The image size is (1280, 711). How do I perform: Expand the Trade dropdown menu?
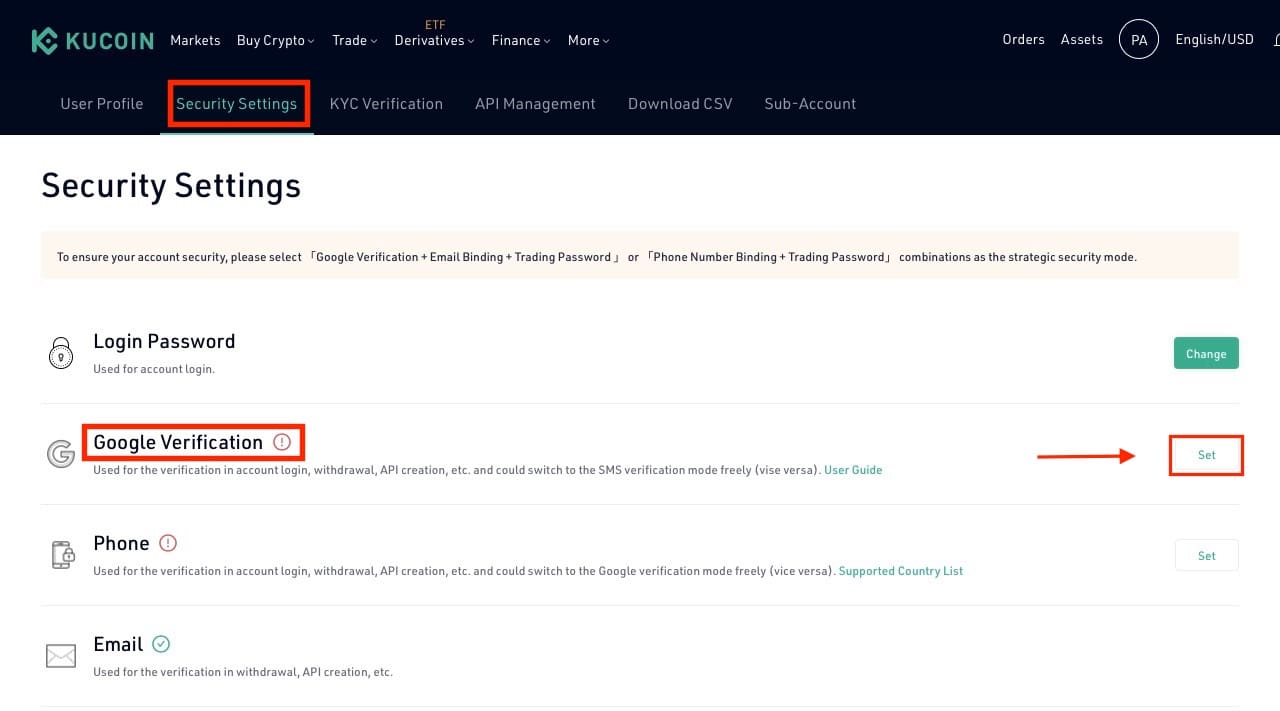(354, 40)
